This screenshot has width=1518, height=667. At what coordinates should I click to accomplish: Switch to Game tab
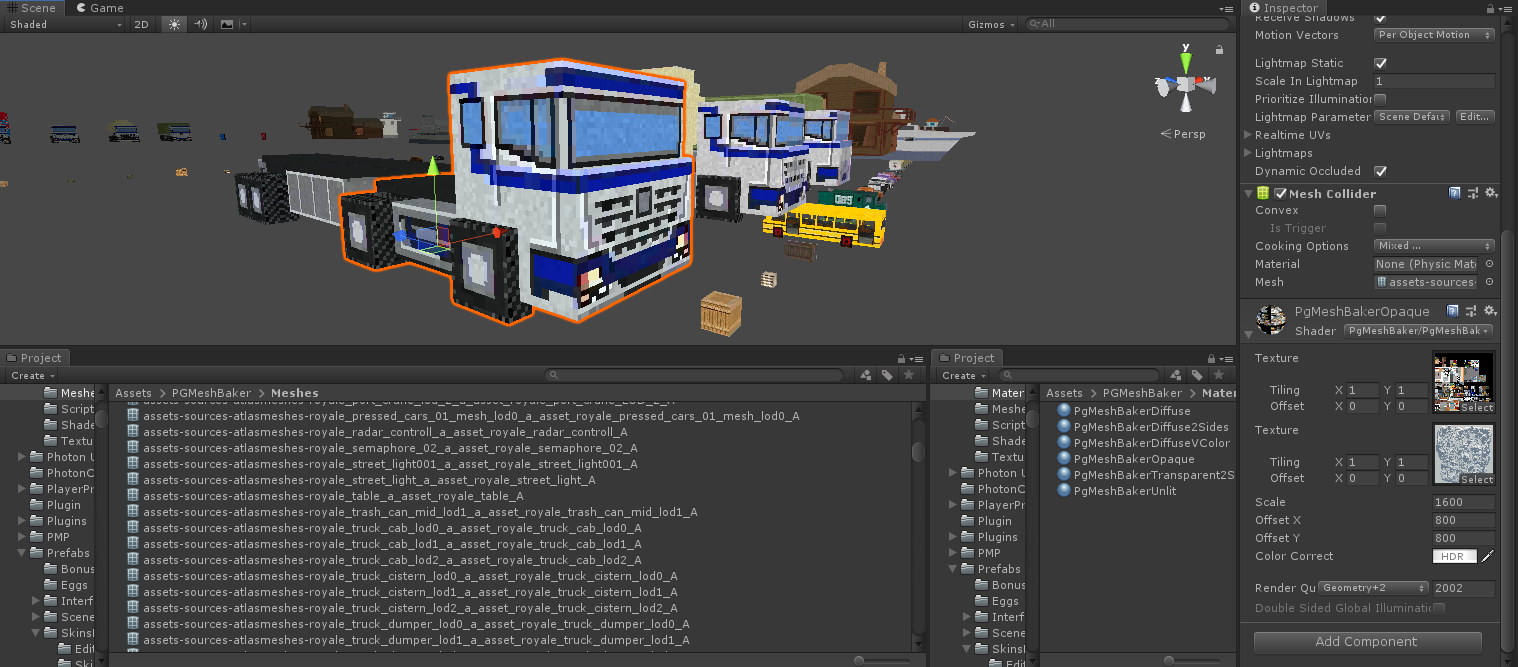98,7
